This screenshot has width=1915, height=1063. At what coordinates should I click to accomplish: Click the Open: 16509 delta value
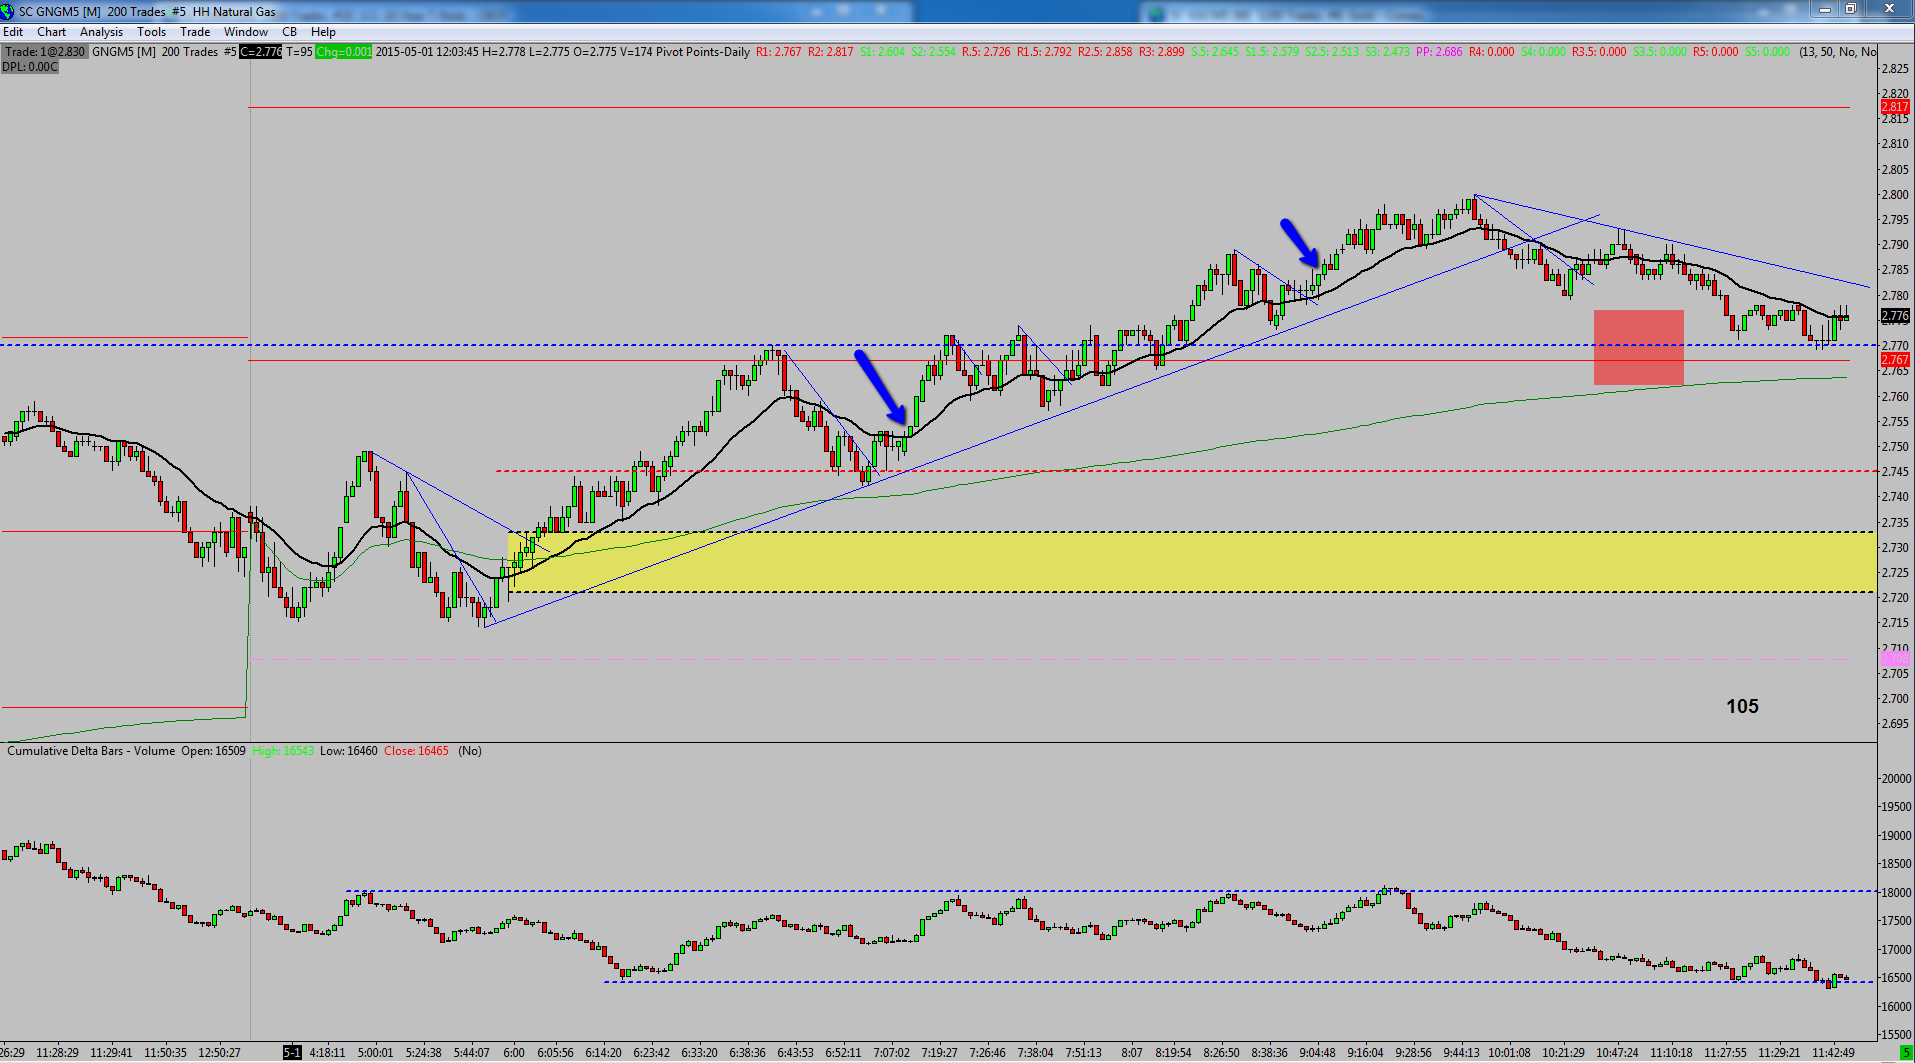(x=213, y=751)
